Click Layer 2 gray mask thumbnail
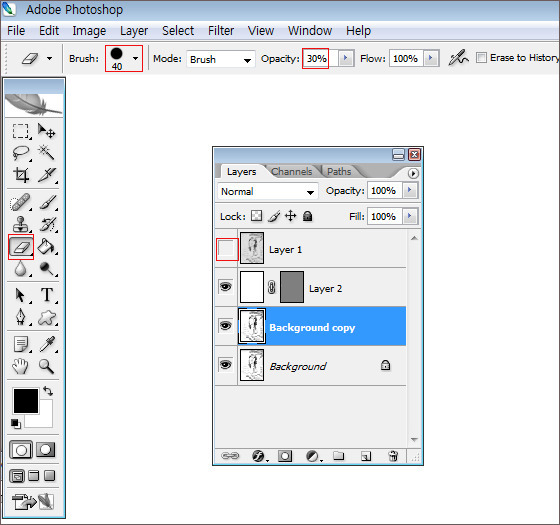 (292, 287)
